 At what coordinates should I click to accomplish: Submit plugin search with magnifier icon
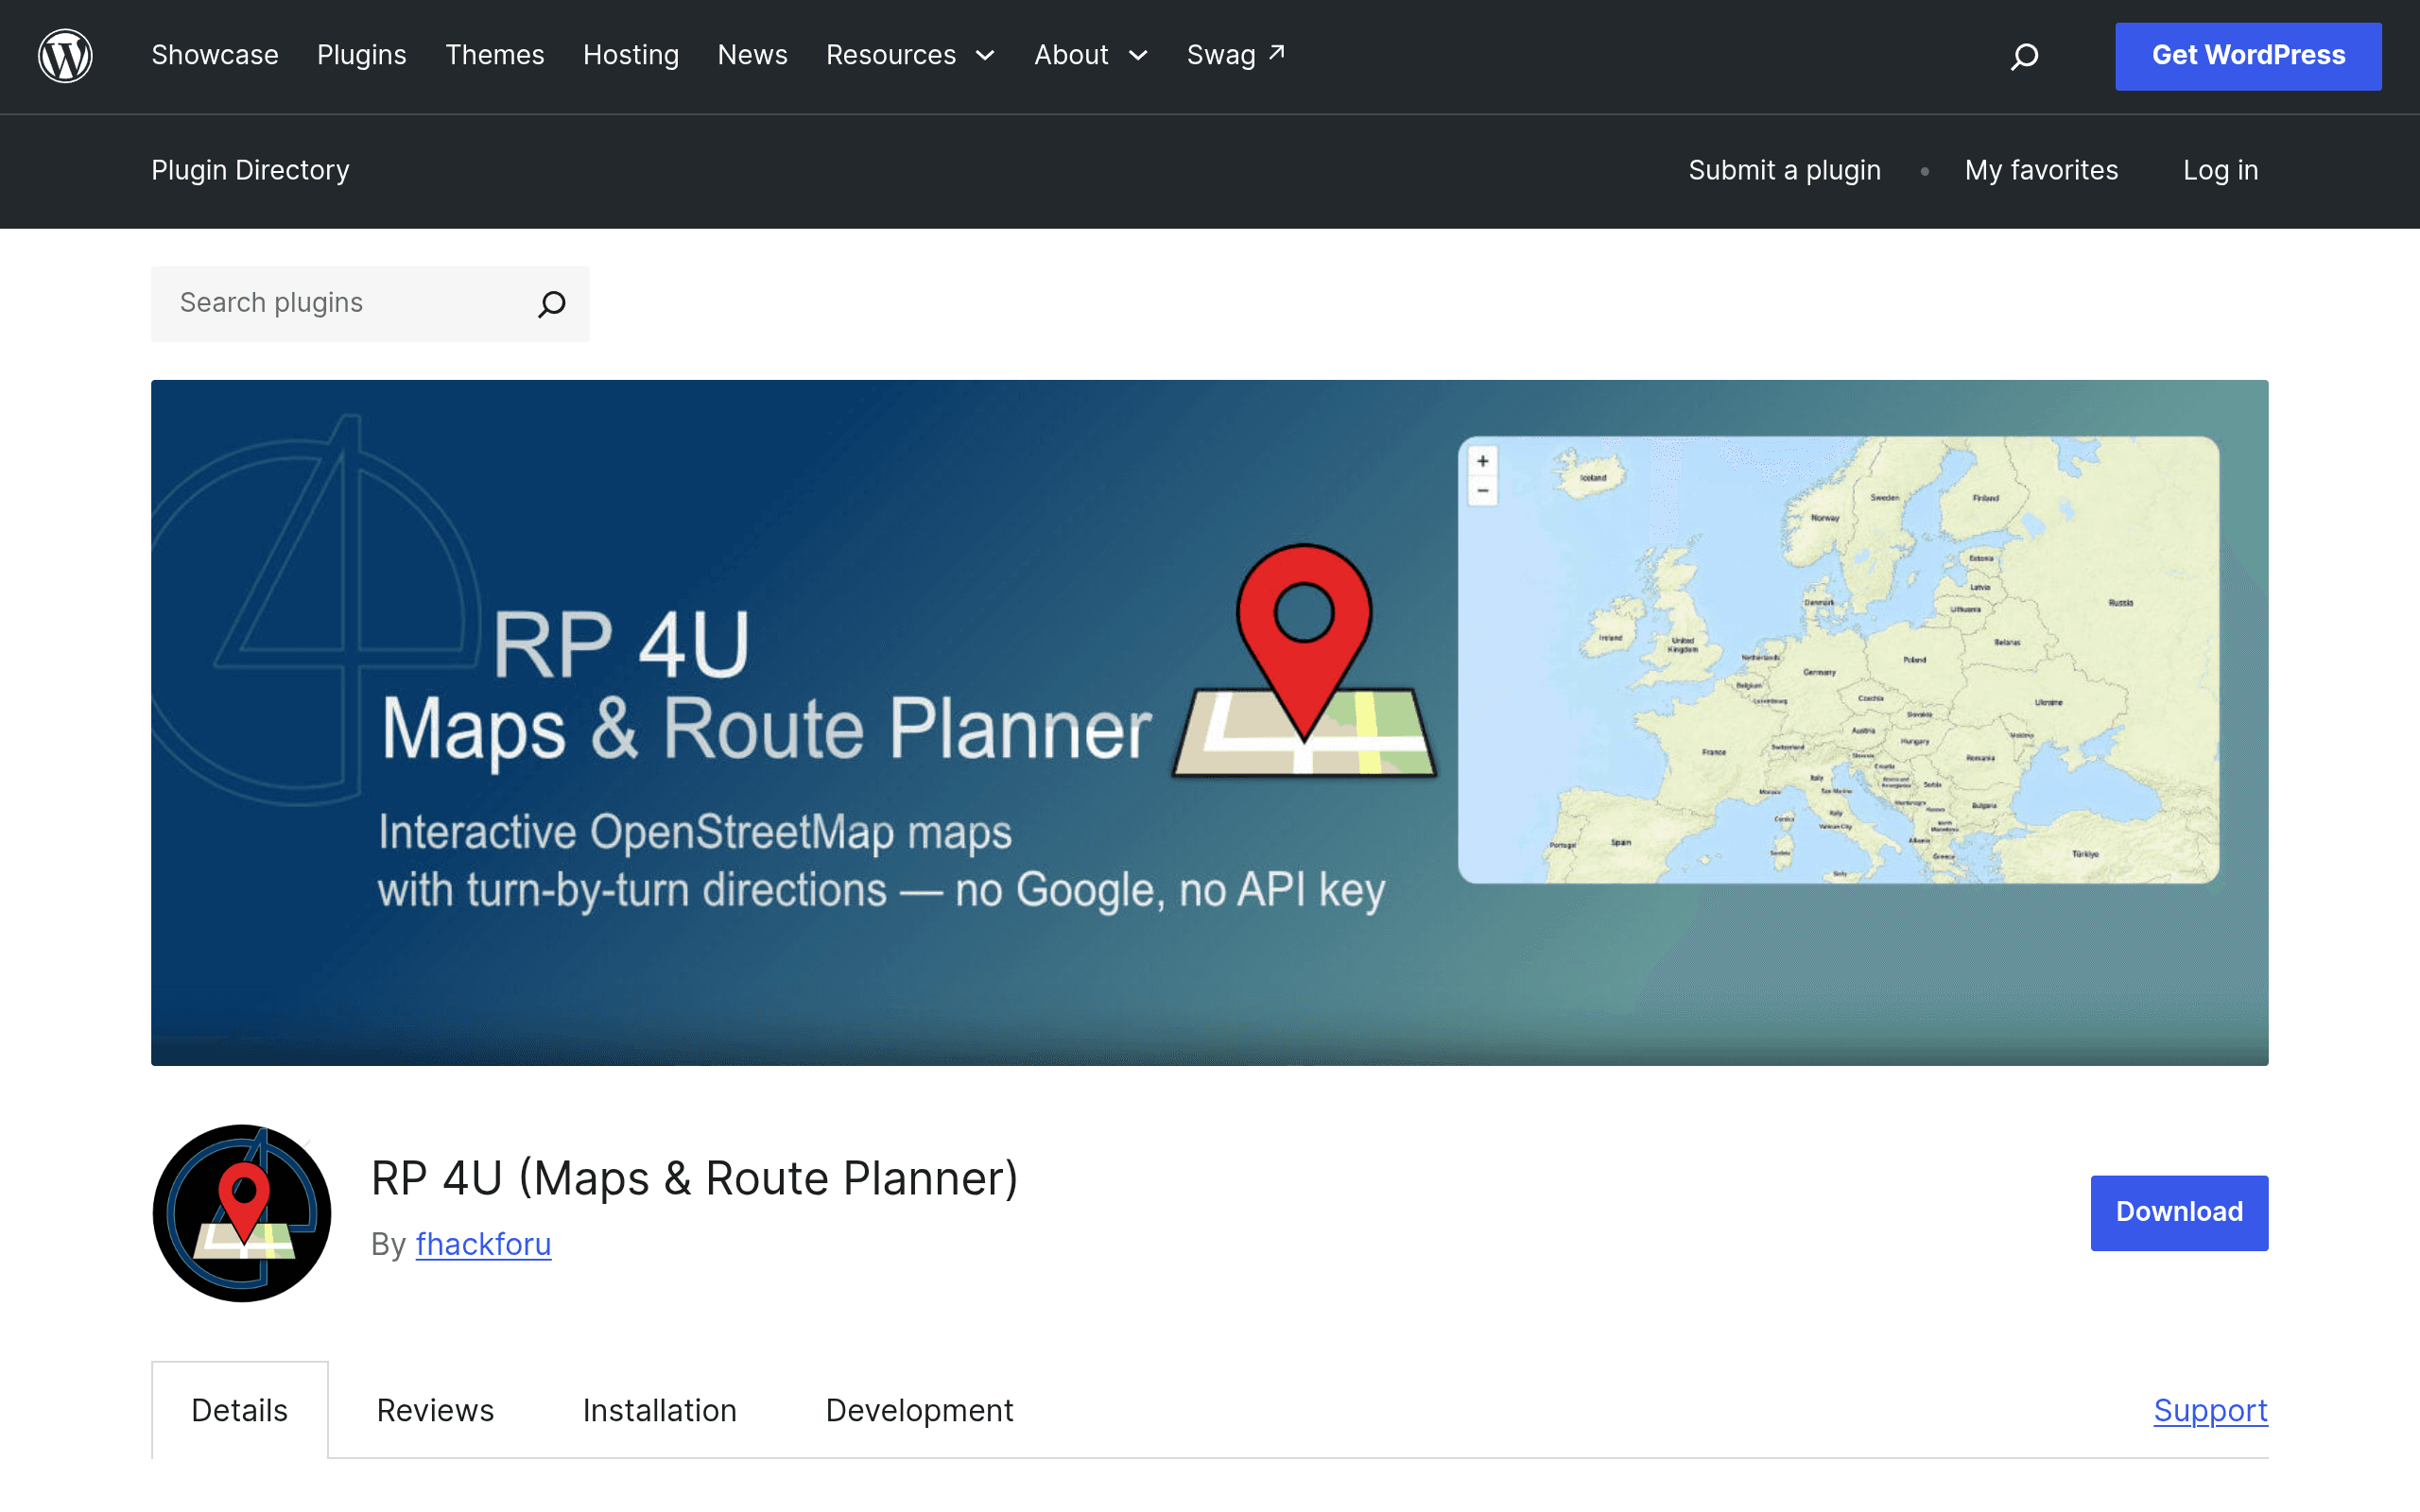(x=552, y=303)
